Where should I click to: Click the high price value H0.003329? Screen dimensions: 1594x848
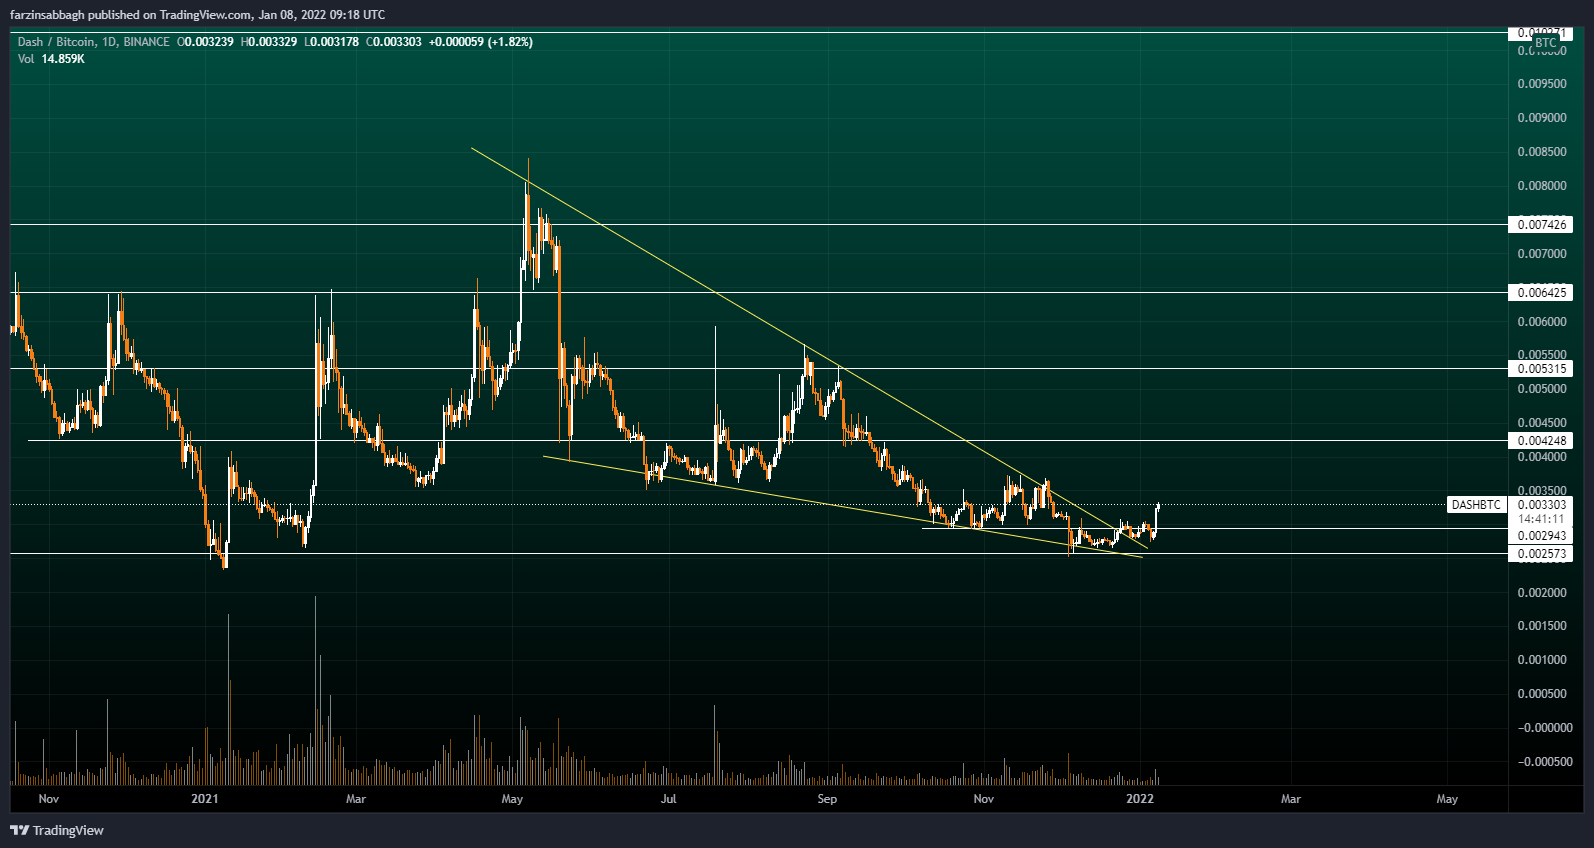tap(269, 42)
